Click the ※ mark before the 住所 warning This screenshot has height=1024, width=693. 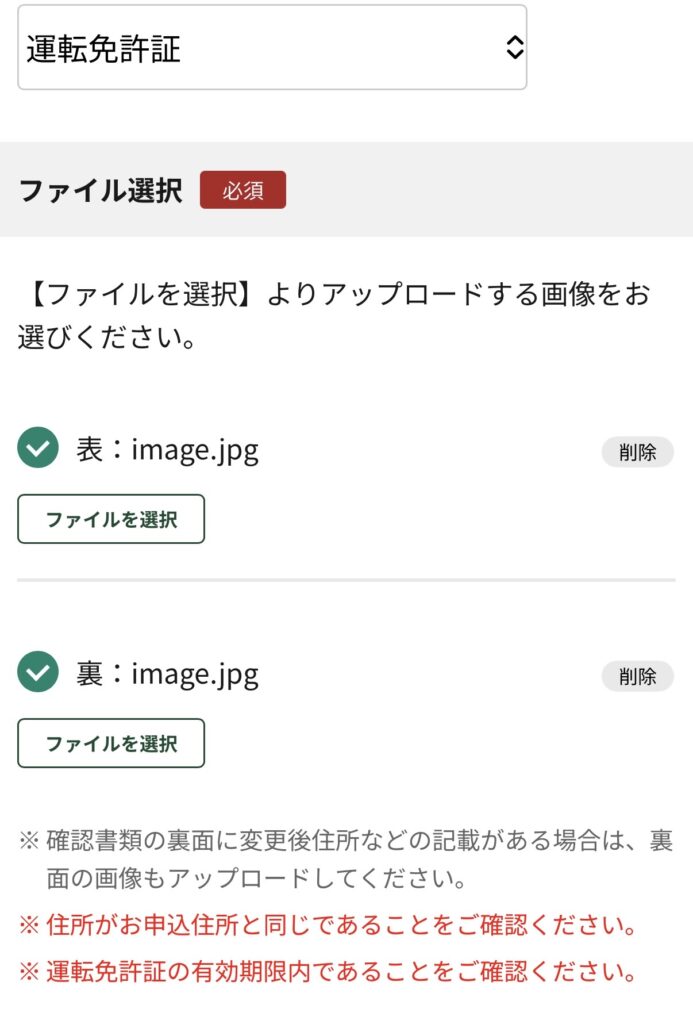click(x=28, y=926)
